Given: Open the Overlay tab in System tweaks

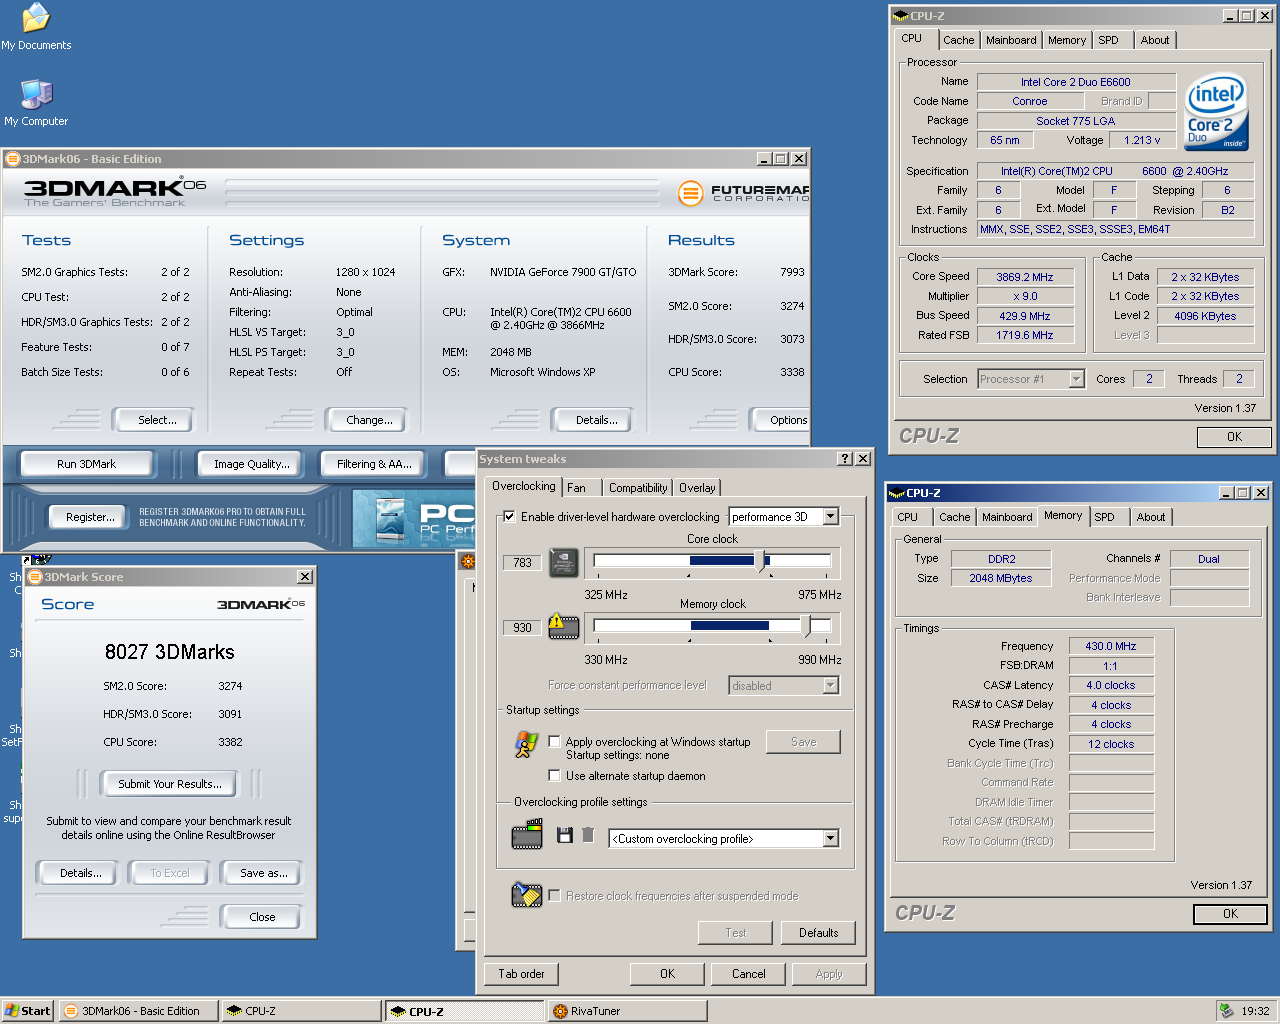Looking at the screenshot, I should point(697,488).
